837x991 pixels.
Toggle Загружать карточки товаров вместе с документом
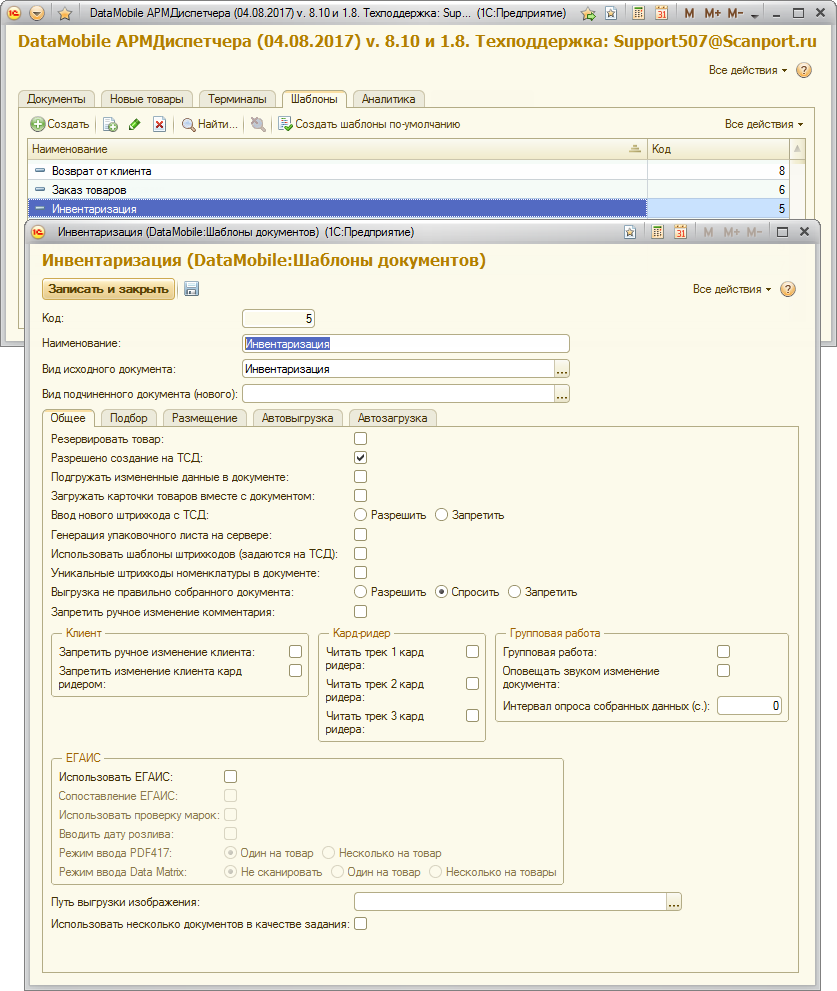[360, 496]
